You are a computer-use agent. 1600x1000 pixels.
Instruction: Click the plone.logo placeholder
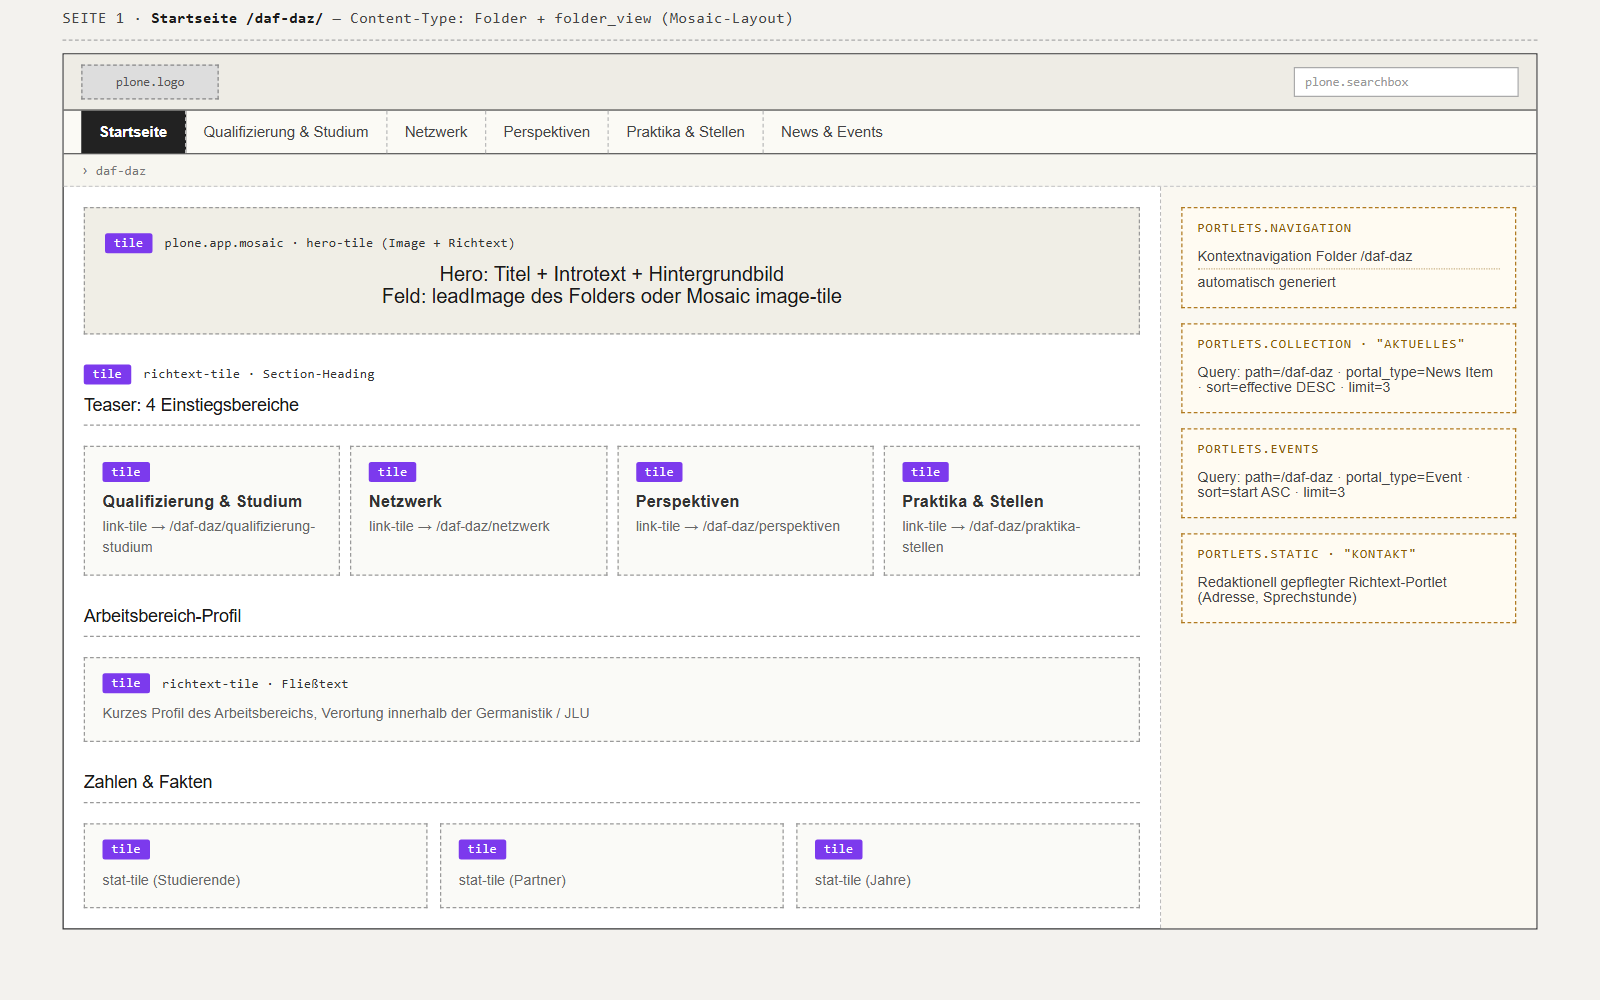150,82
